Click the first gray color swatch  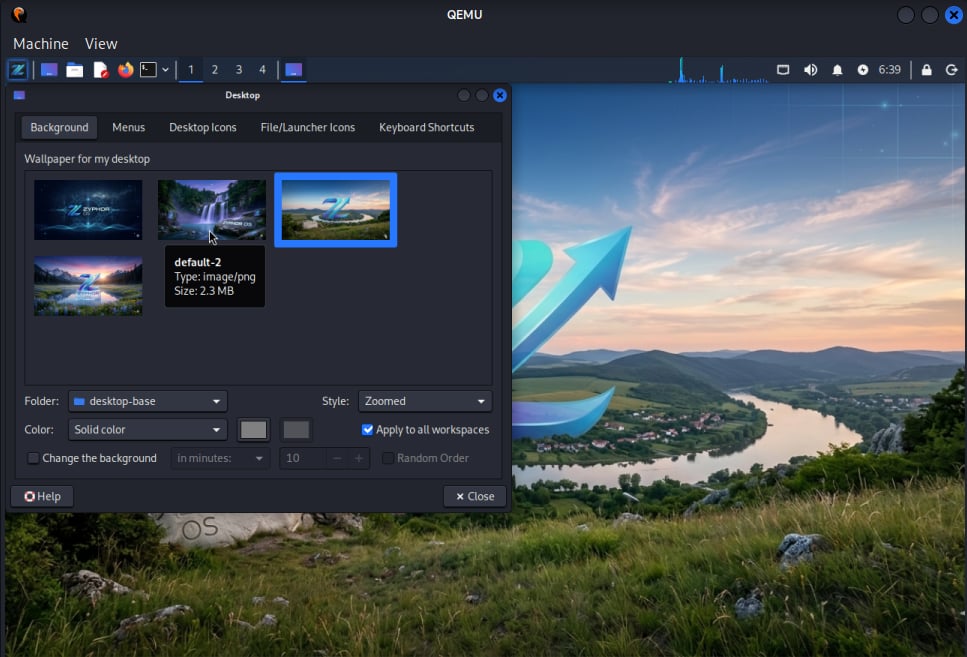tap(254, 430)
